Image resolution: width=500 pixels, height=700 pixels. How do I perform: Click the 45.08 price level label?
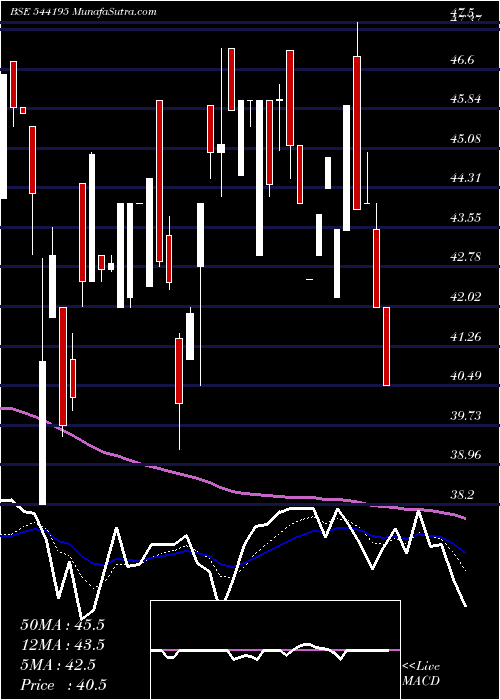click(x=466, y=139)
